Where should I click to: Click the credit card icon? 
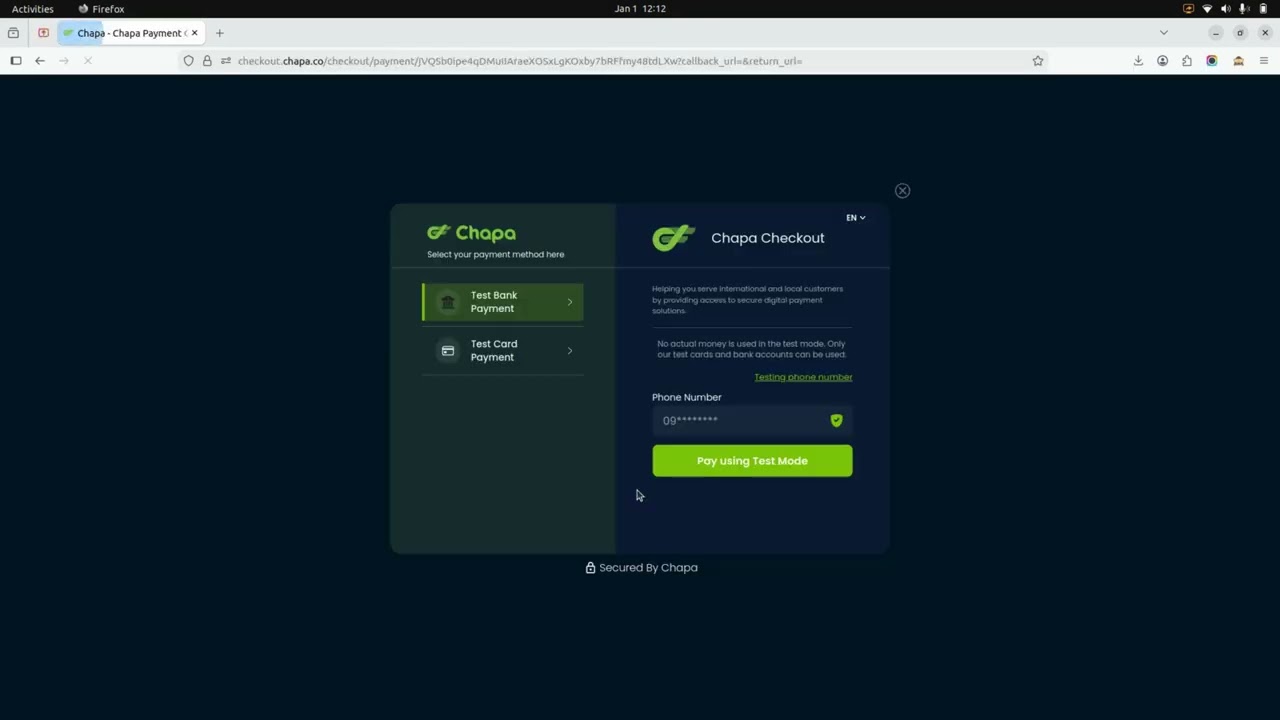tap(448, 351)
